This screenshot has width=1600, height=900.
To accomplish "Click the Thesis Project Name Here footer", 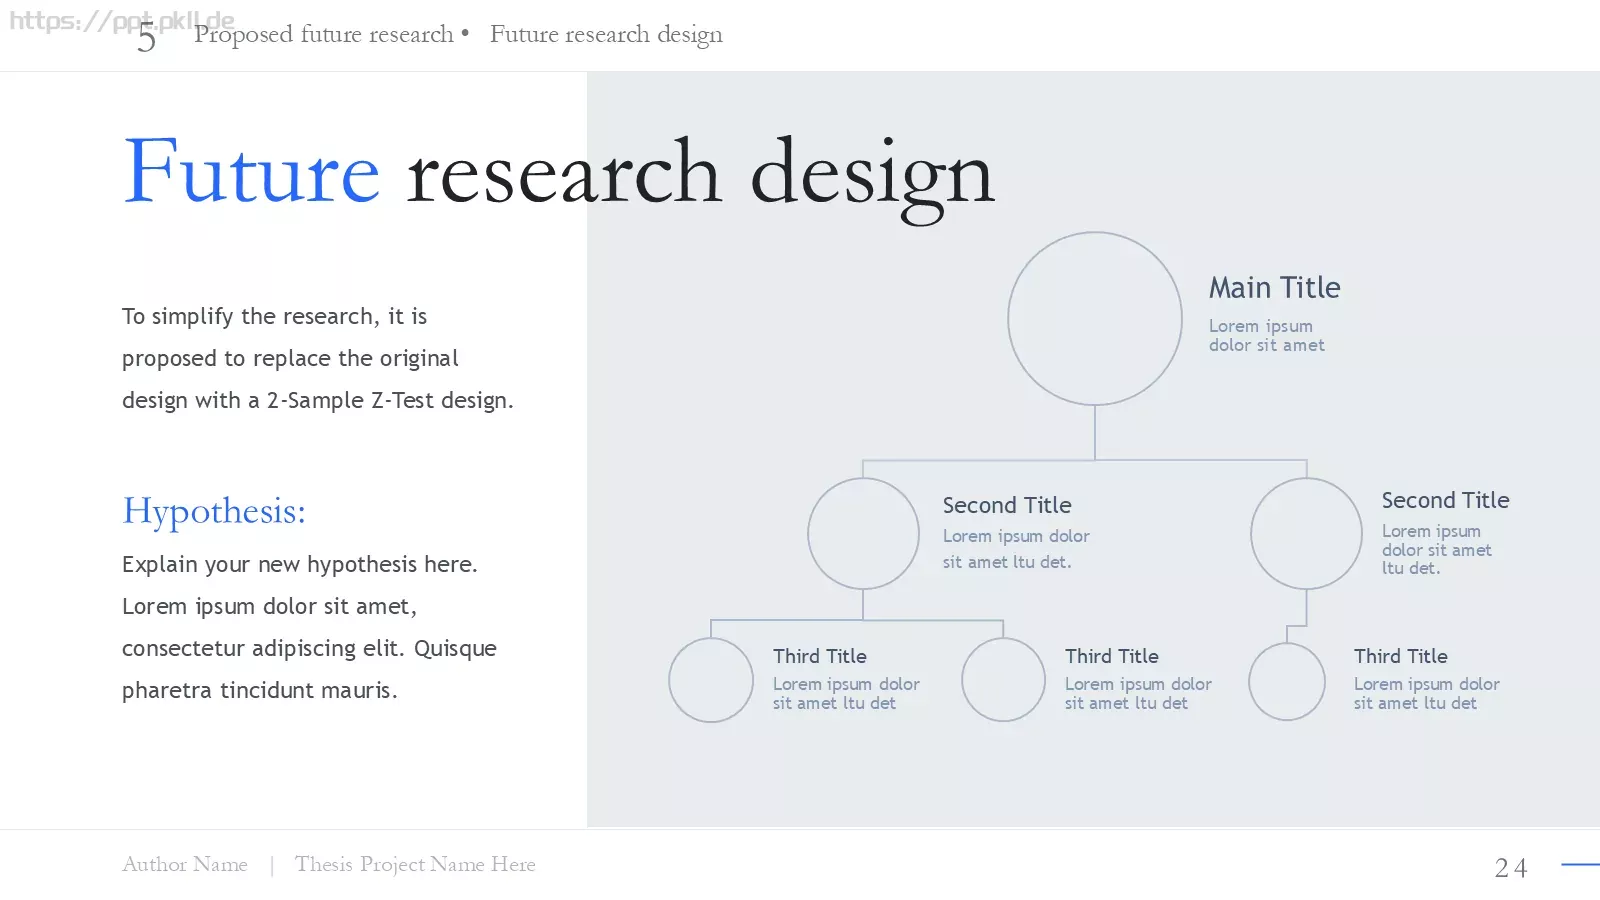I will pyautogui.click(x=415, y=864).
